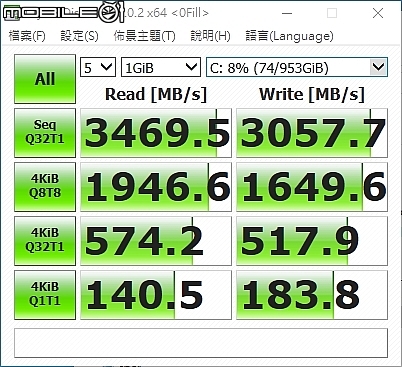402x367 pixels.
Task: Click the 4KiB Q1T1 write result 183.8
Action: point(312,295)
